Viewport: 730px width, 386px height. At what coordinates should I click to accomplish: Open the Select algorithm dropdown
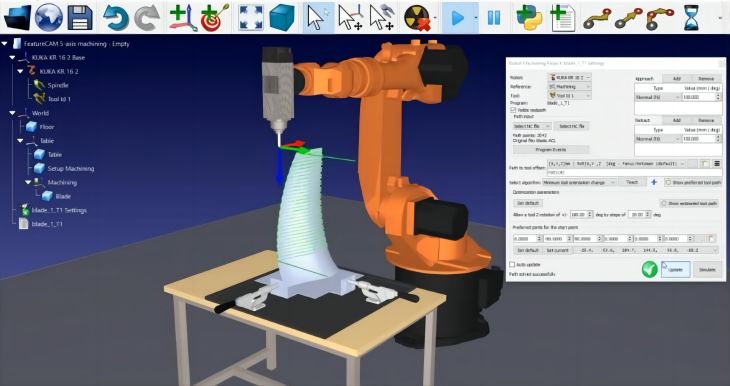pos(580,183)
